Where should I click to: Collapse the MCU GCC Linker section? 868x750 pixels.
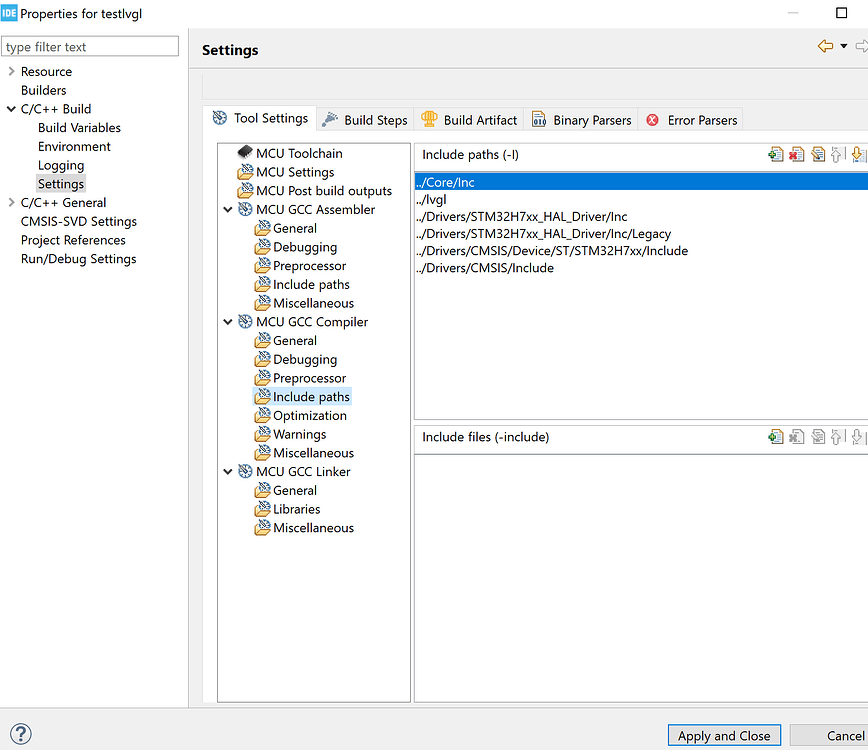point(229,472)
